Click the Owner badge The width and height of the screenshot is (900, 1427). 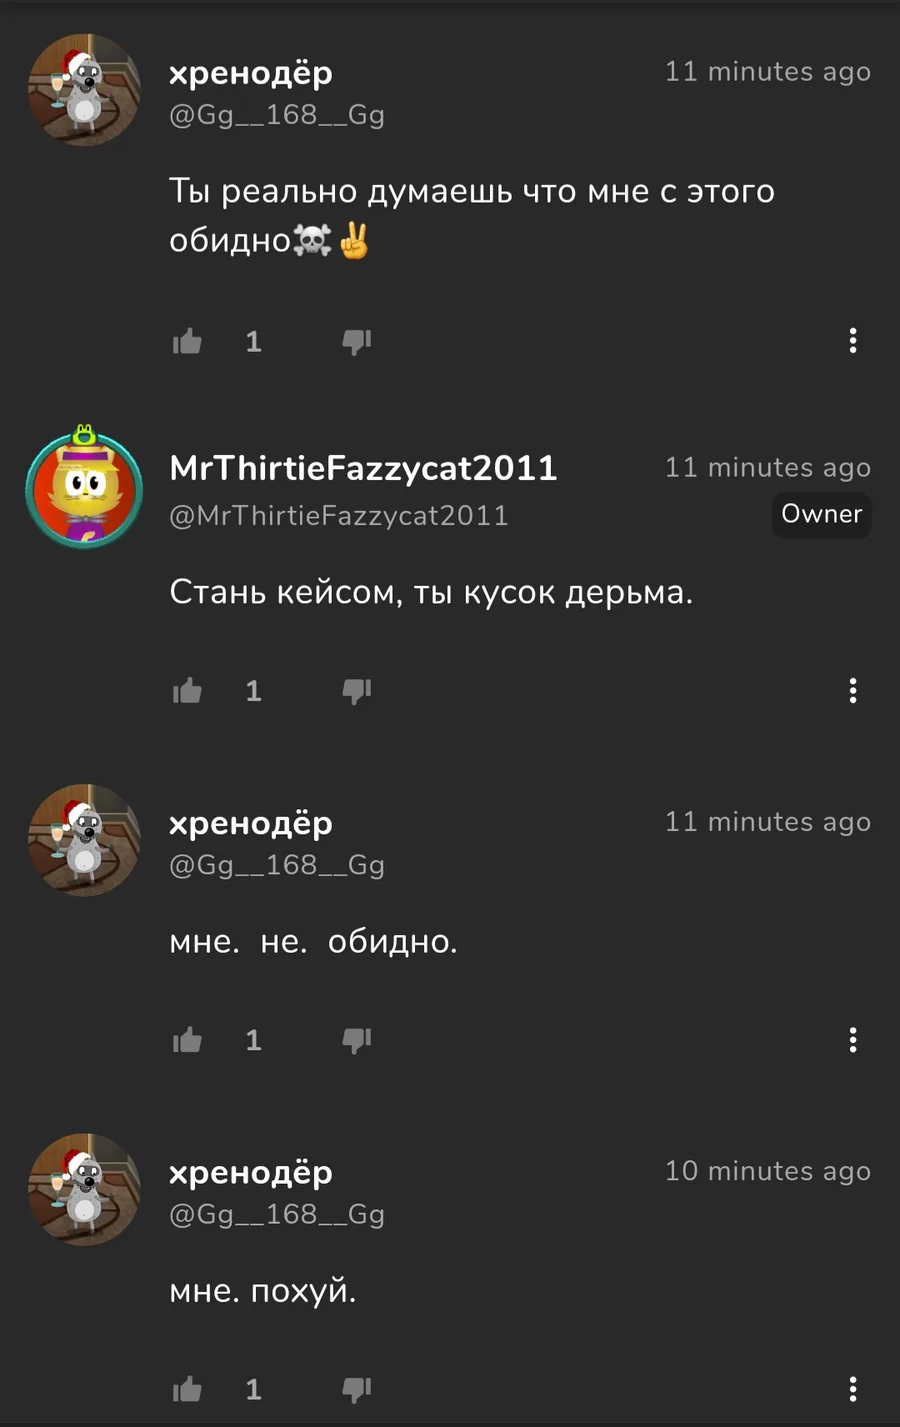(821, 514)
